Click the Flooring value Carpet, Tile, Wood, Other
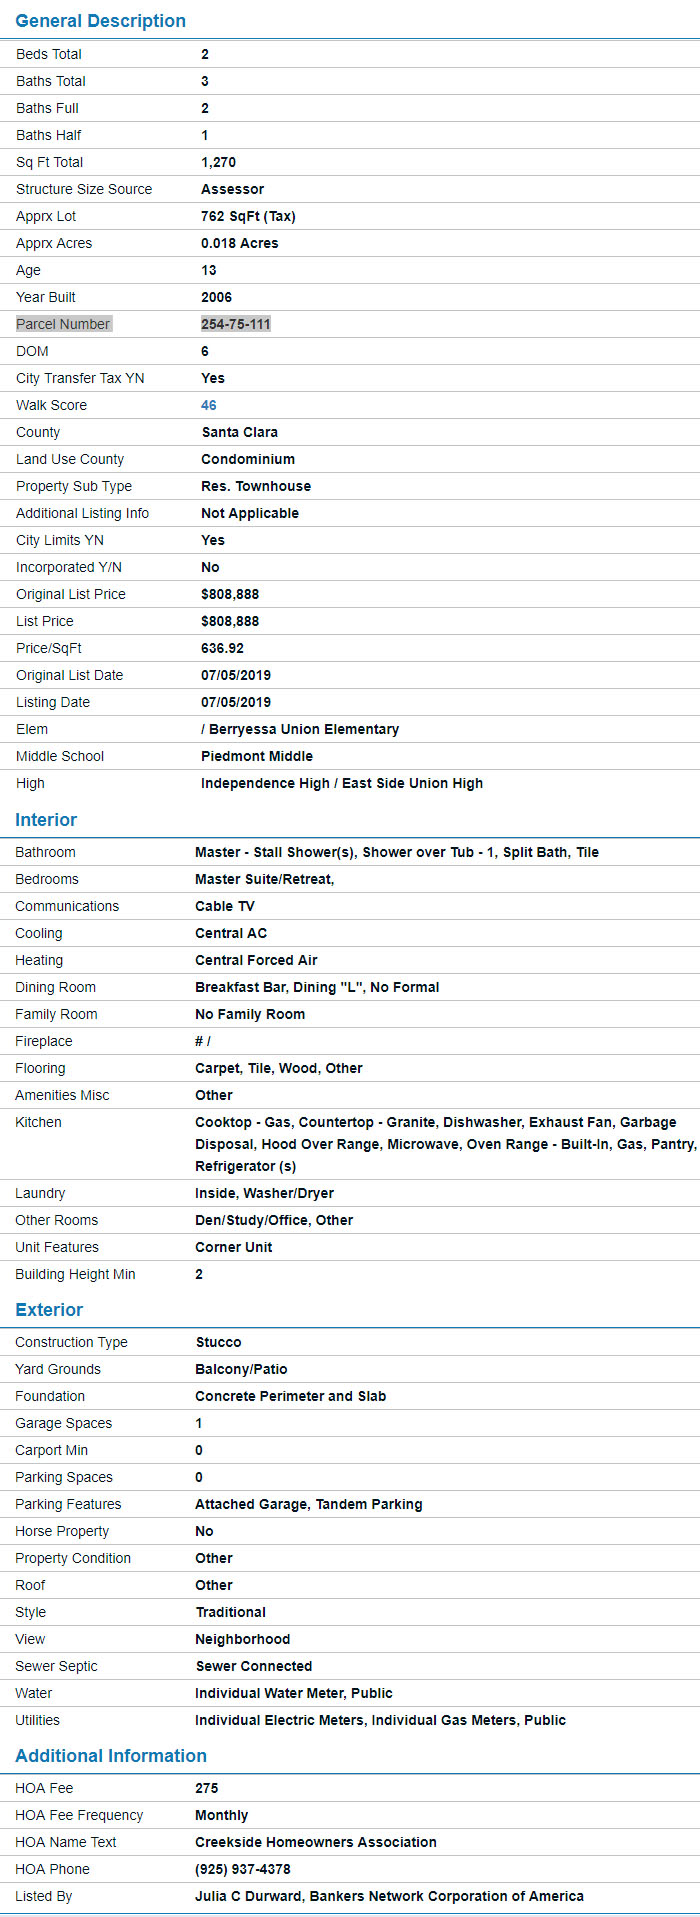Screen dimensions: 700x1917 [x=279, y=1068]
